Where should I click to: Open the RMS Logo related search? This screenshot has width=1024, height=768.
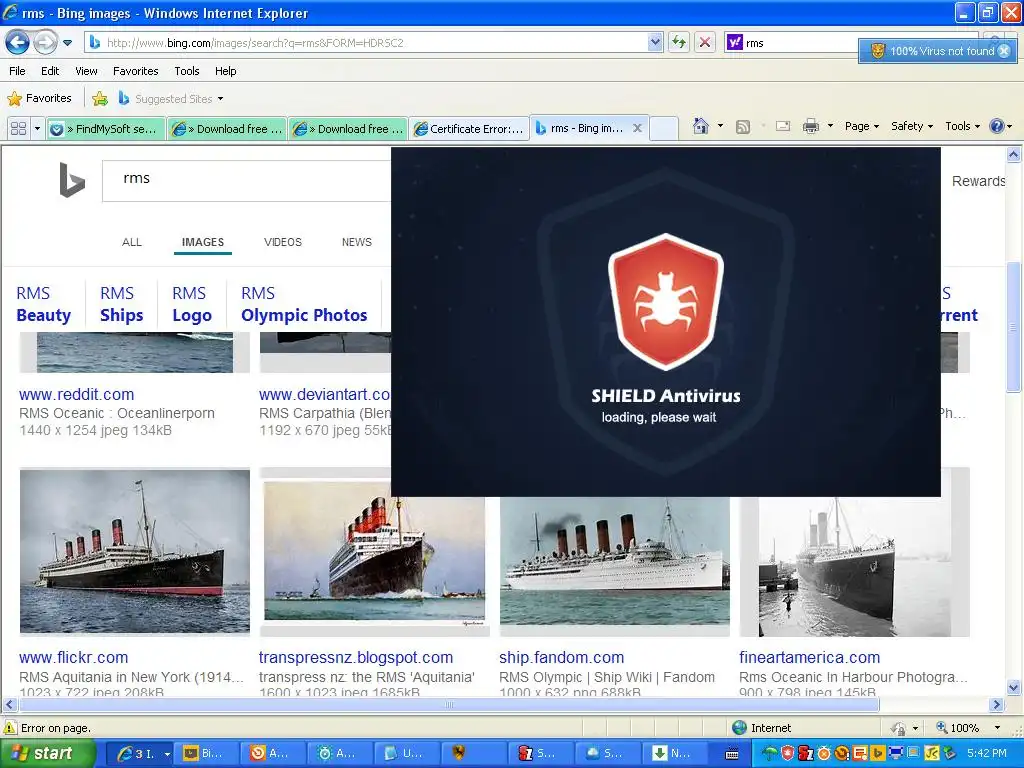(x=191, y=304)
